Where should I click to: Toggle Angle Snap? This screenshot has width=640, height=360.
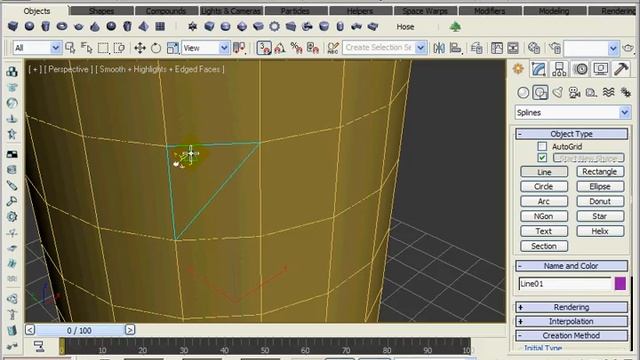coord(280,48)
